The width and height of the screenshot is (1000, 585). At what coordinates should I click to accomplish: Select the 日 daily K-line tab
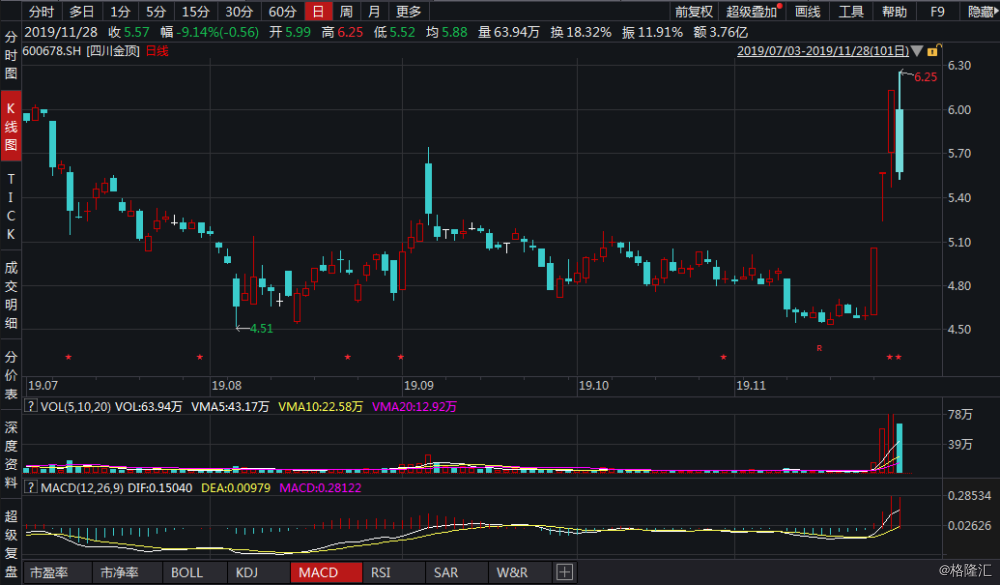[318, 11]
